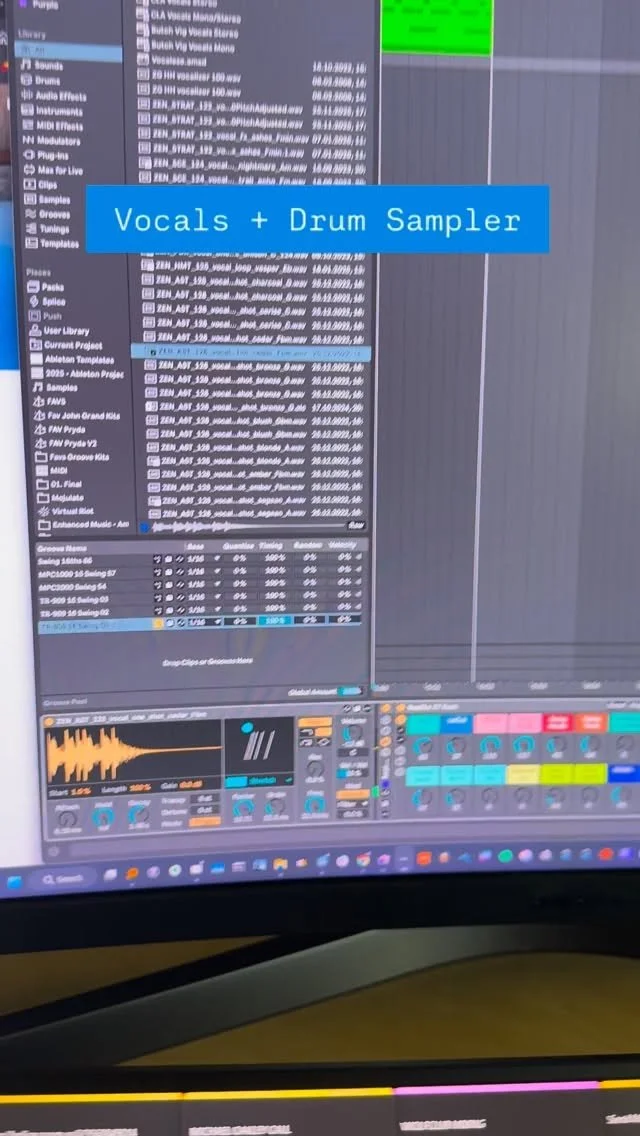Viewport: 640px width, 1136px height.
Task: Open the Sounds category icon in Library
Action: (x=27, y=65)
